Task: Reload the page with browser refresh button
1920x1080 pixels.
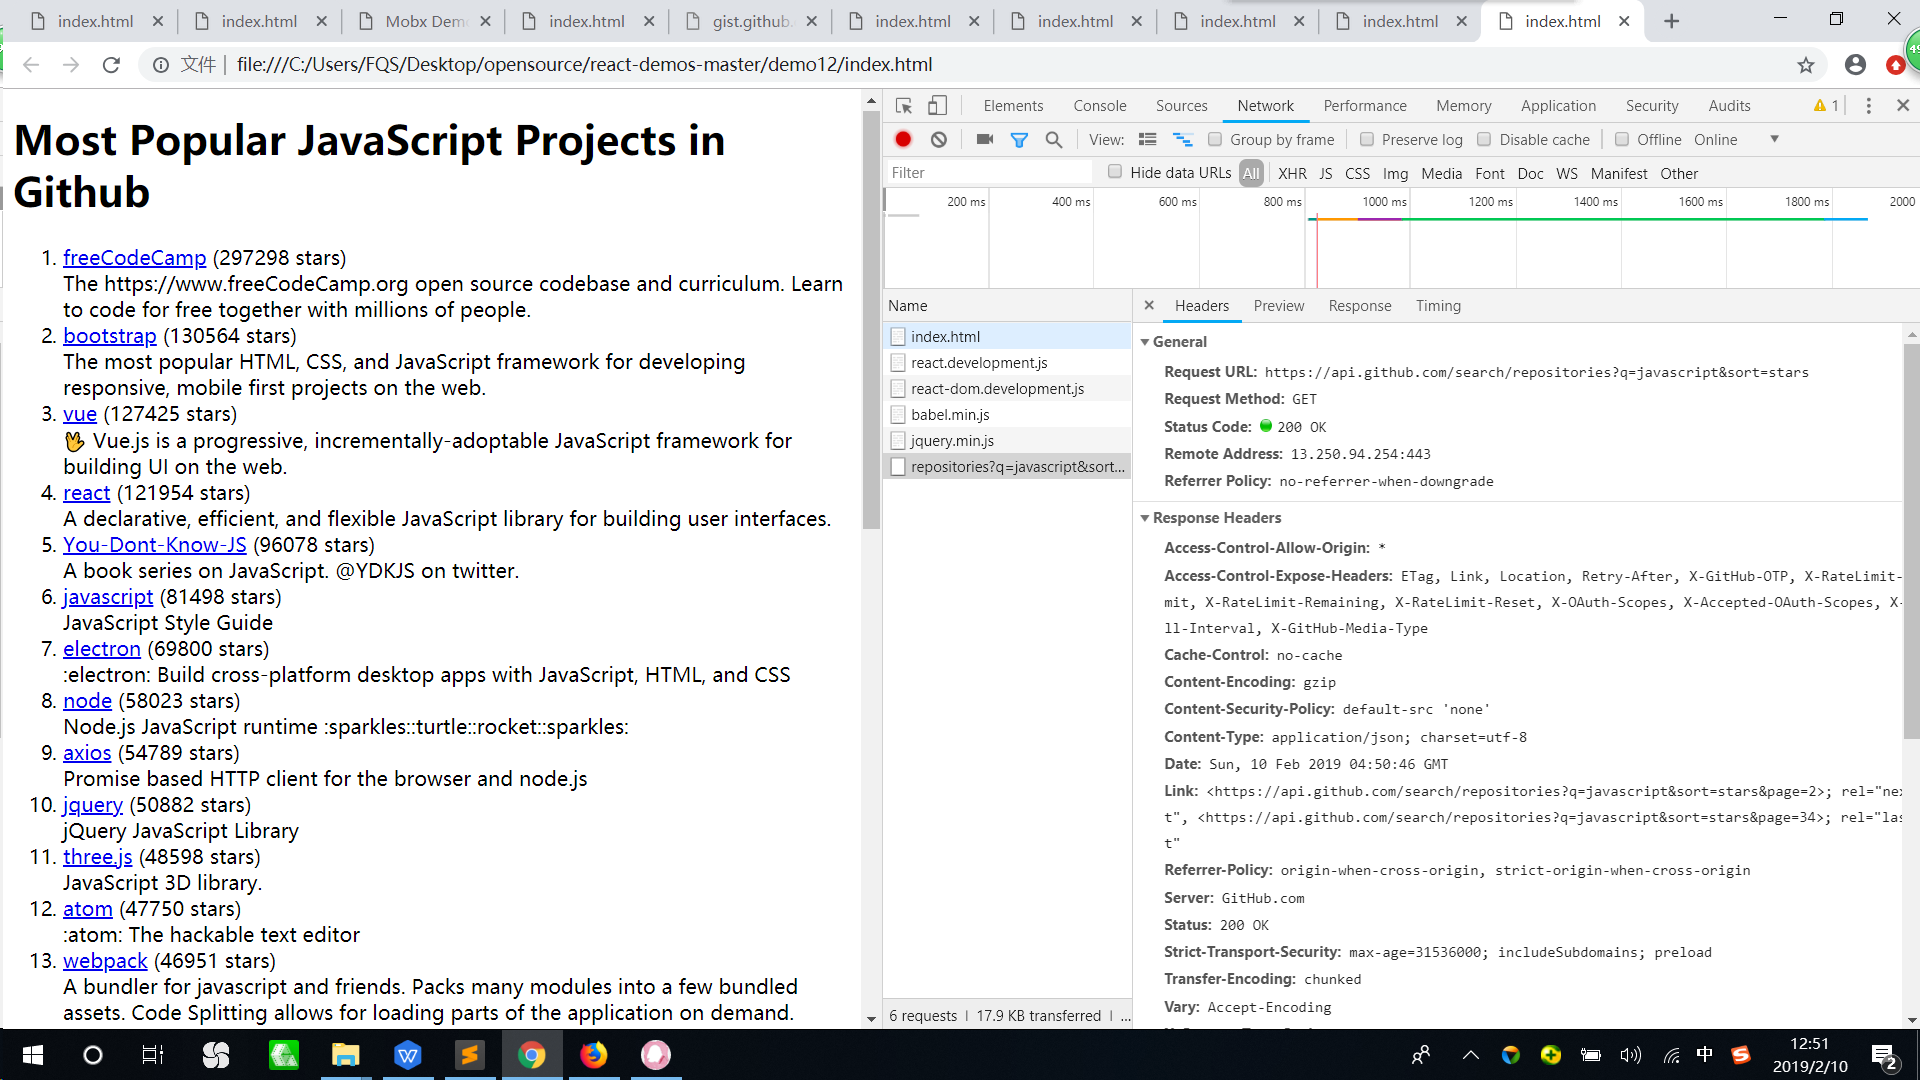Action: (111, 65)
